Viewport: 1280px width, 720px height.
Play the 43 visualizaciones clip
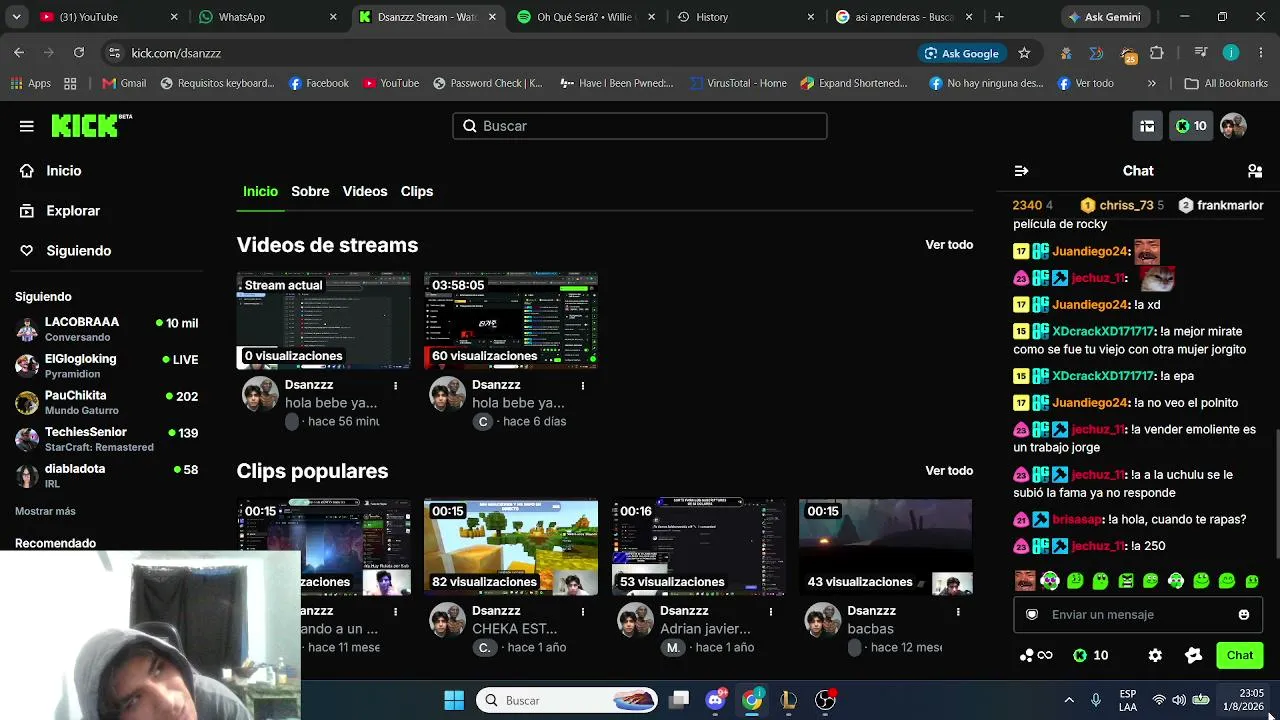coord(886,546)
